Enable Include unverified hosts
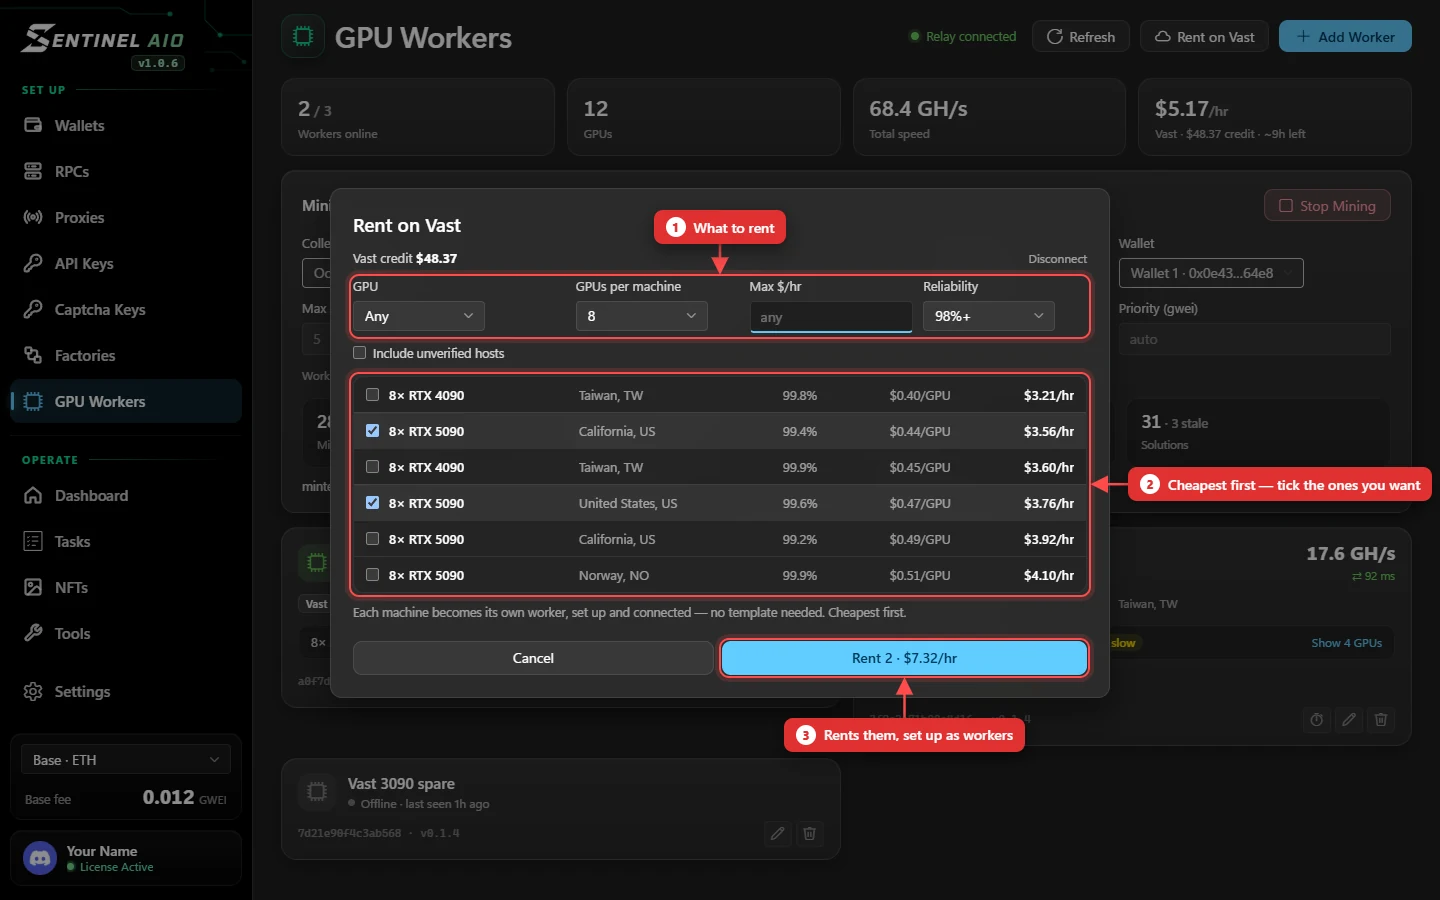This screenshot has width=1440, height=900. (360, 353)
